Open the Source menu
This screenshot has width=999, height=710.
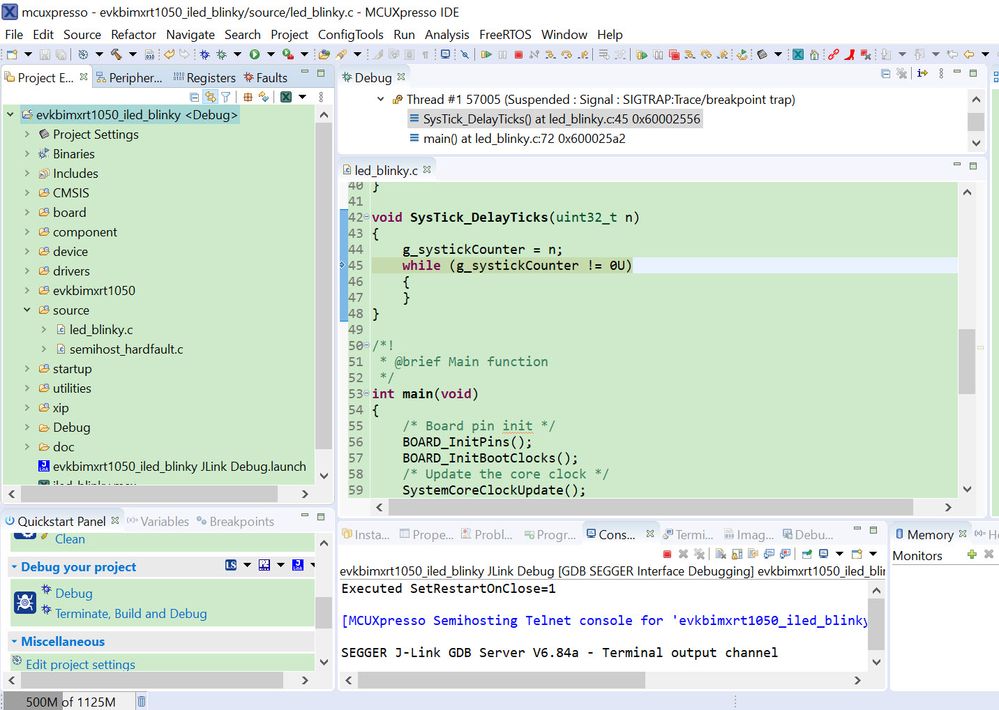coord(82,34)
